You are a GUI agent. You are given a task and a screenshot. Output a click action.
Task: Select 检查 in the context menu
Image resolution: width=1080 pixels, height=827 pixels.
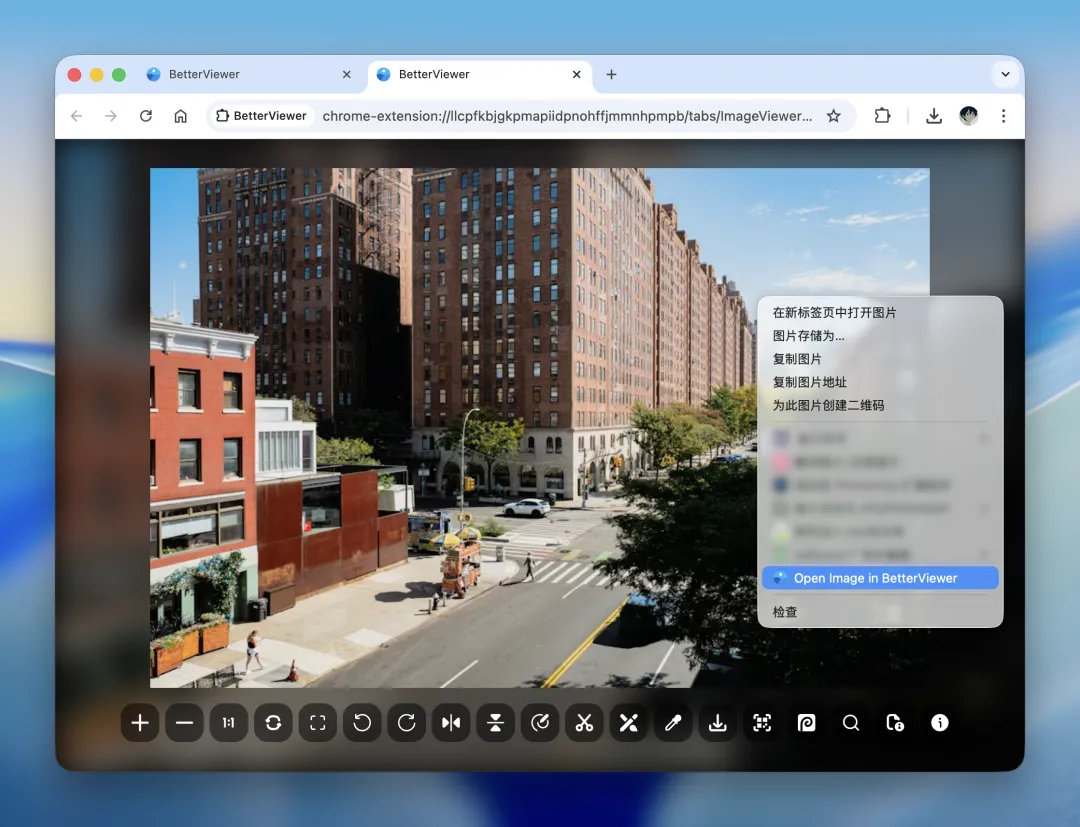(x=880, y=611)
